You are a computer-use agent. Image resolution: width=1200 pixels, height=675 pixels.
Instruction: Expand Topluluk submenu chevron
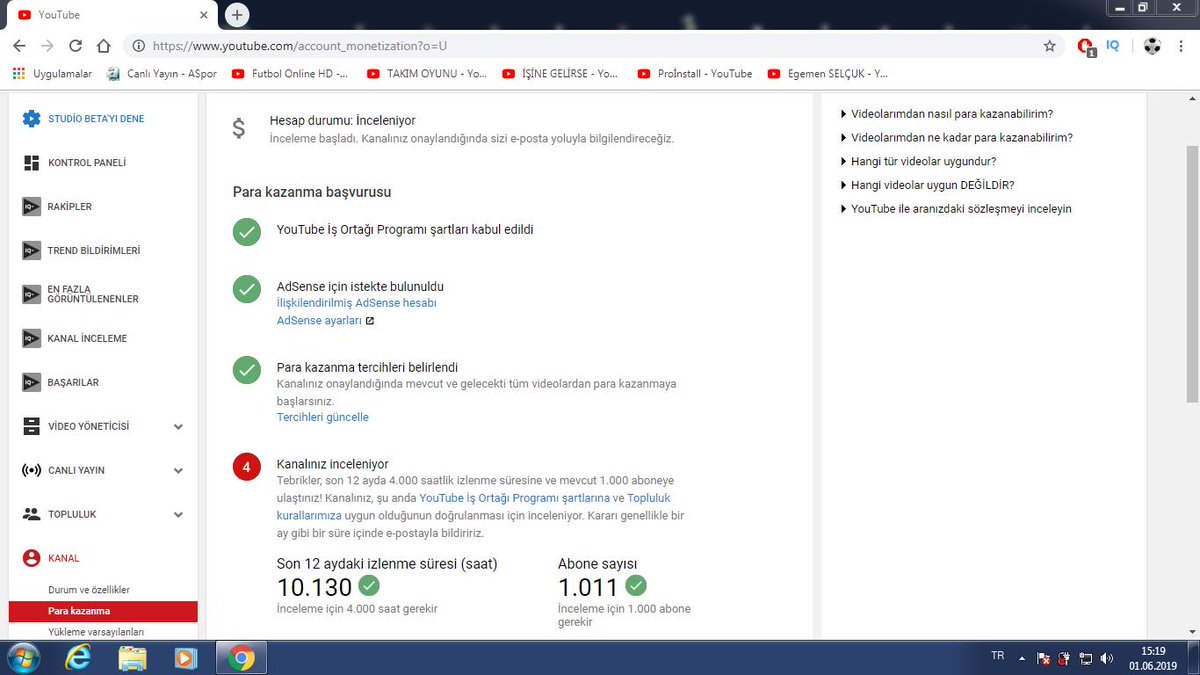(178, 514)
